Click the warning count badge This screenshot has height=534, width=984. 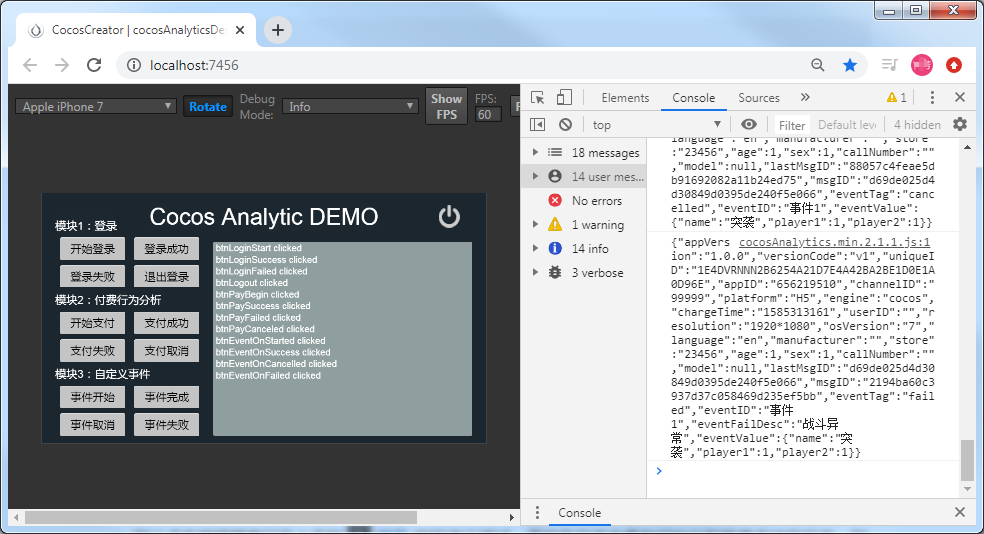pos(896,97)
